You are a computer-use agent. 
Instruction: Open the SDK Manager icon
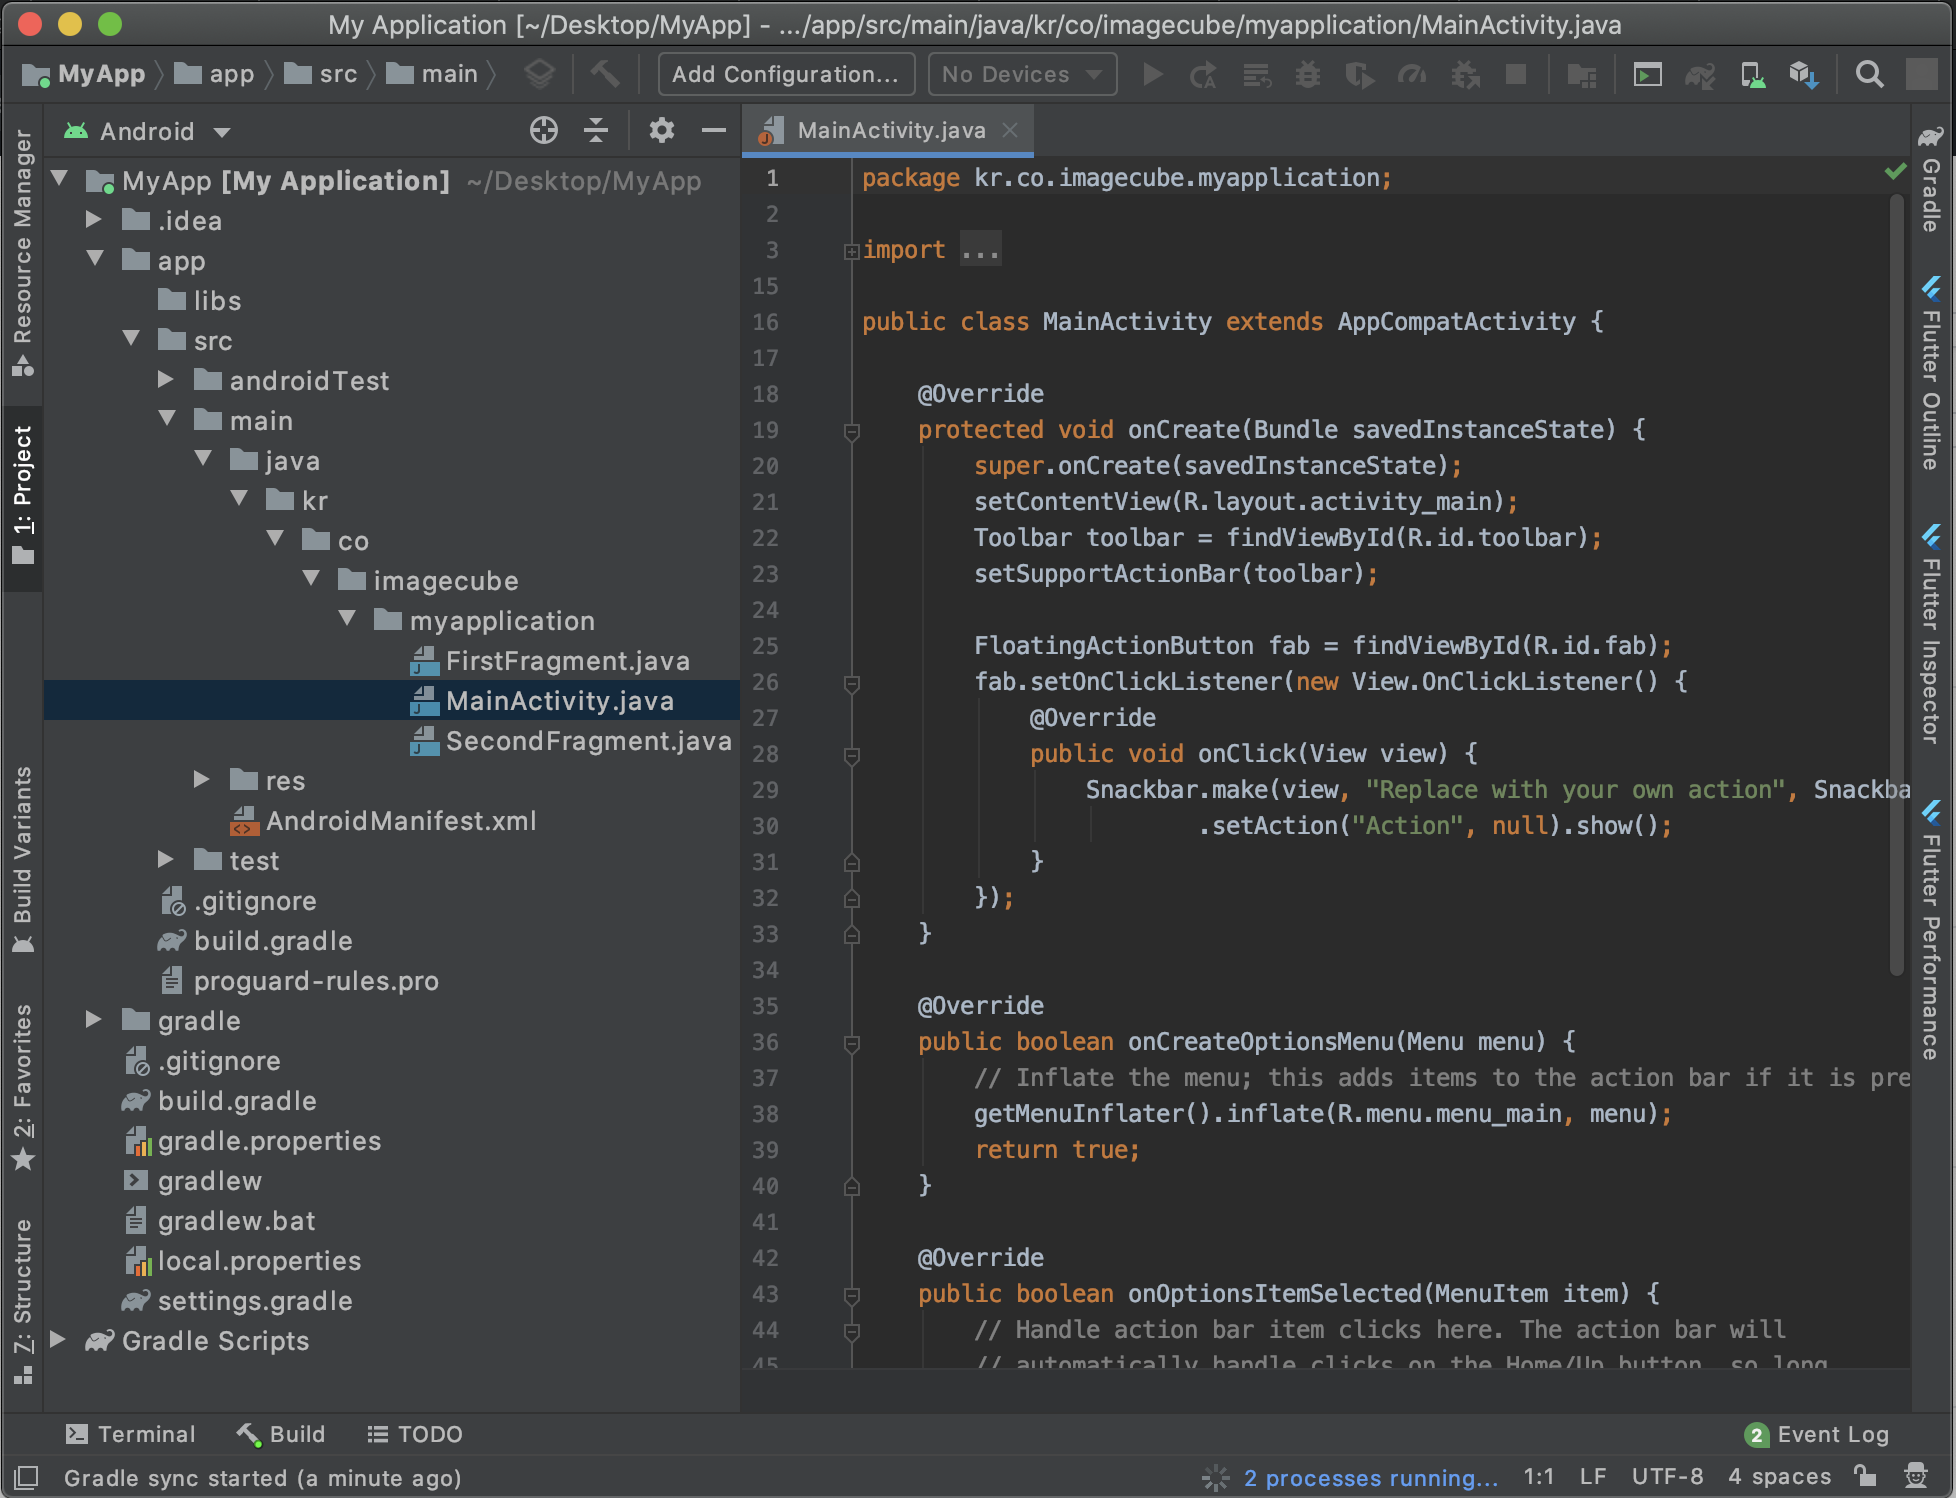click(x=1803, y=74)
